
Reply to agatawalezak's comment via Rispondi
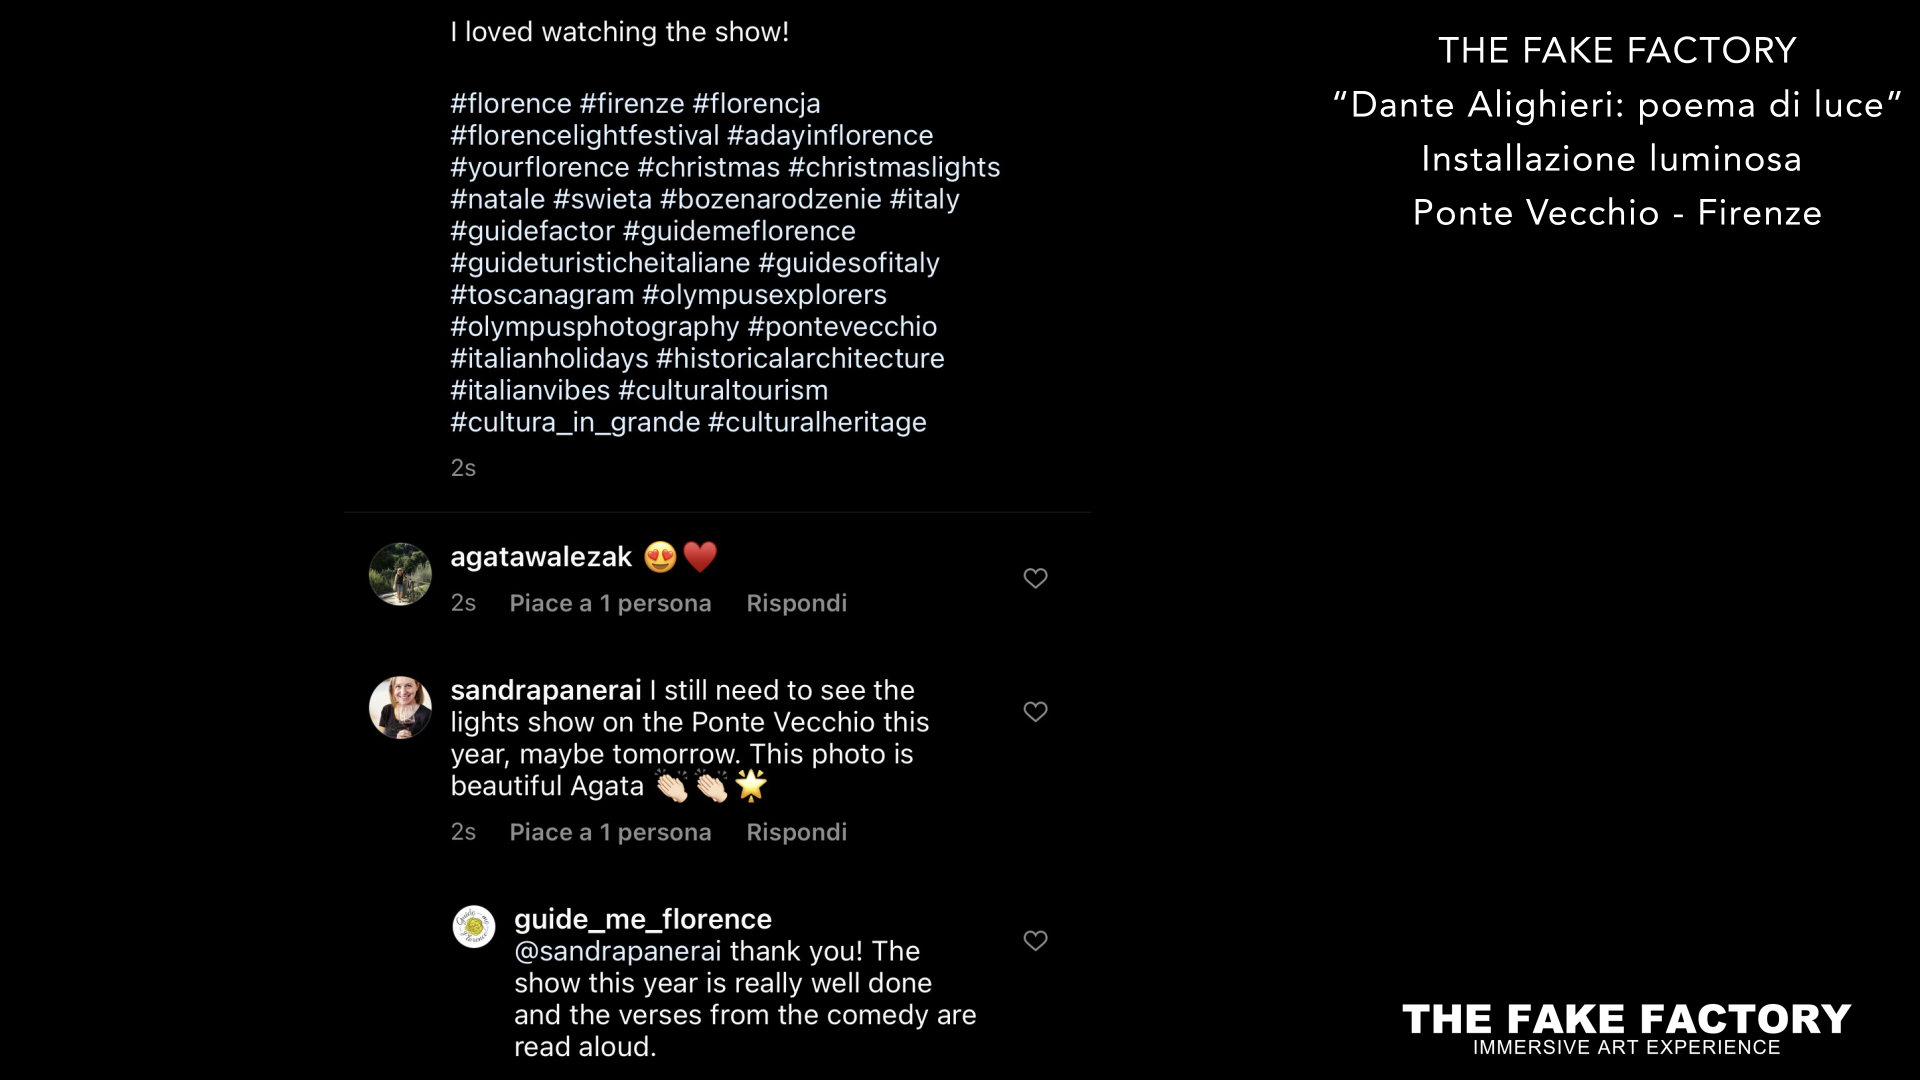(796, 603)
